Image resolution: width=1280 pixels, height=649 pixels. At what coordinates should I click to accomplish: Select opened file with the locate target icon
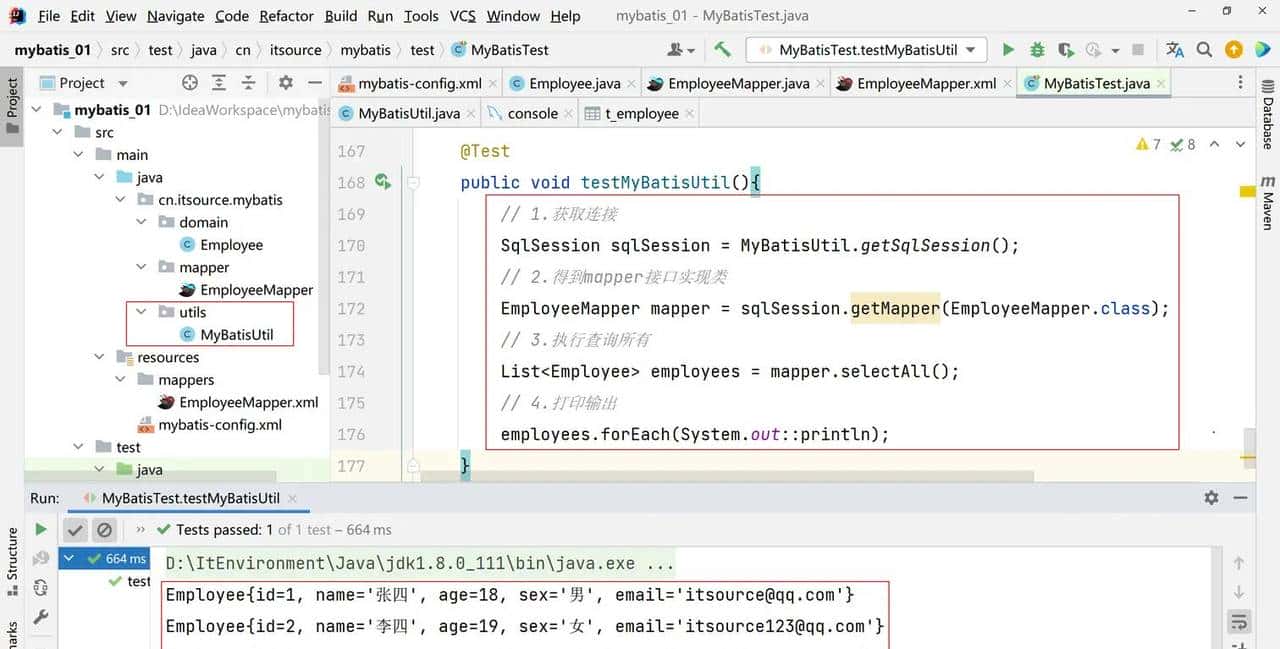[x=190, y=83]
